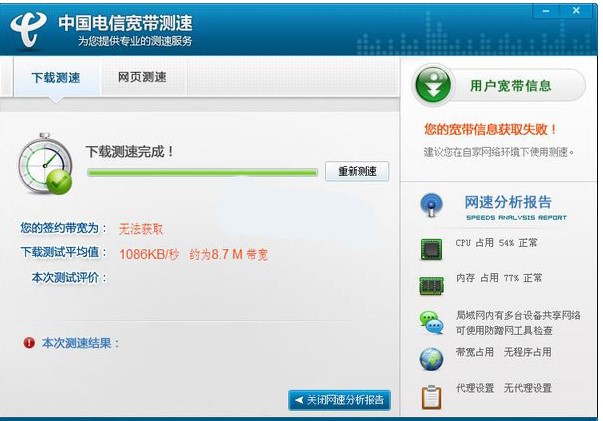Viewport: 603px width, 421px height.
Task: Click the clipboard proxy settings icon
Action: click(x=431, y=397)
